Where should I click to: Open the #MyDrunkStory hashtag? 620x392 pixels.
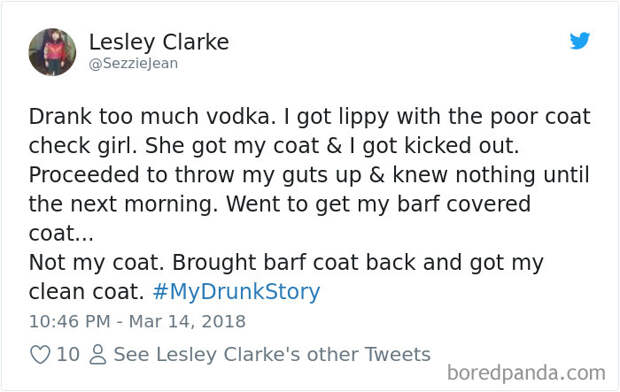tap(236, 292)
